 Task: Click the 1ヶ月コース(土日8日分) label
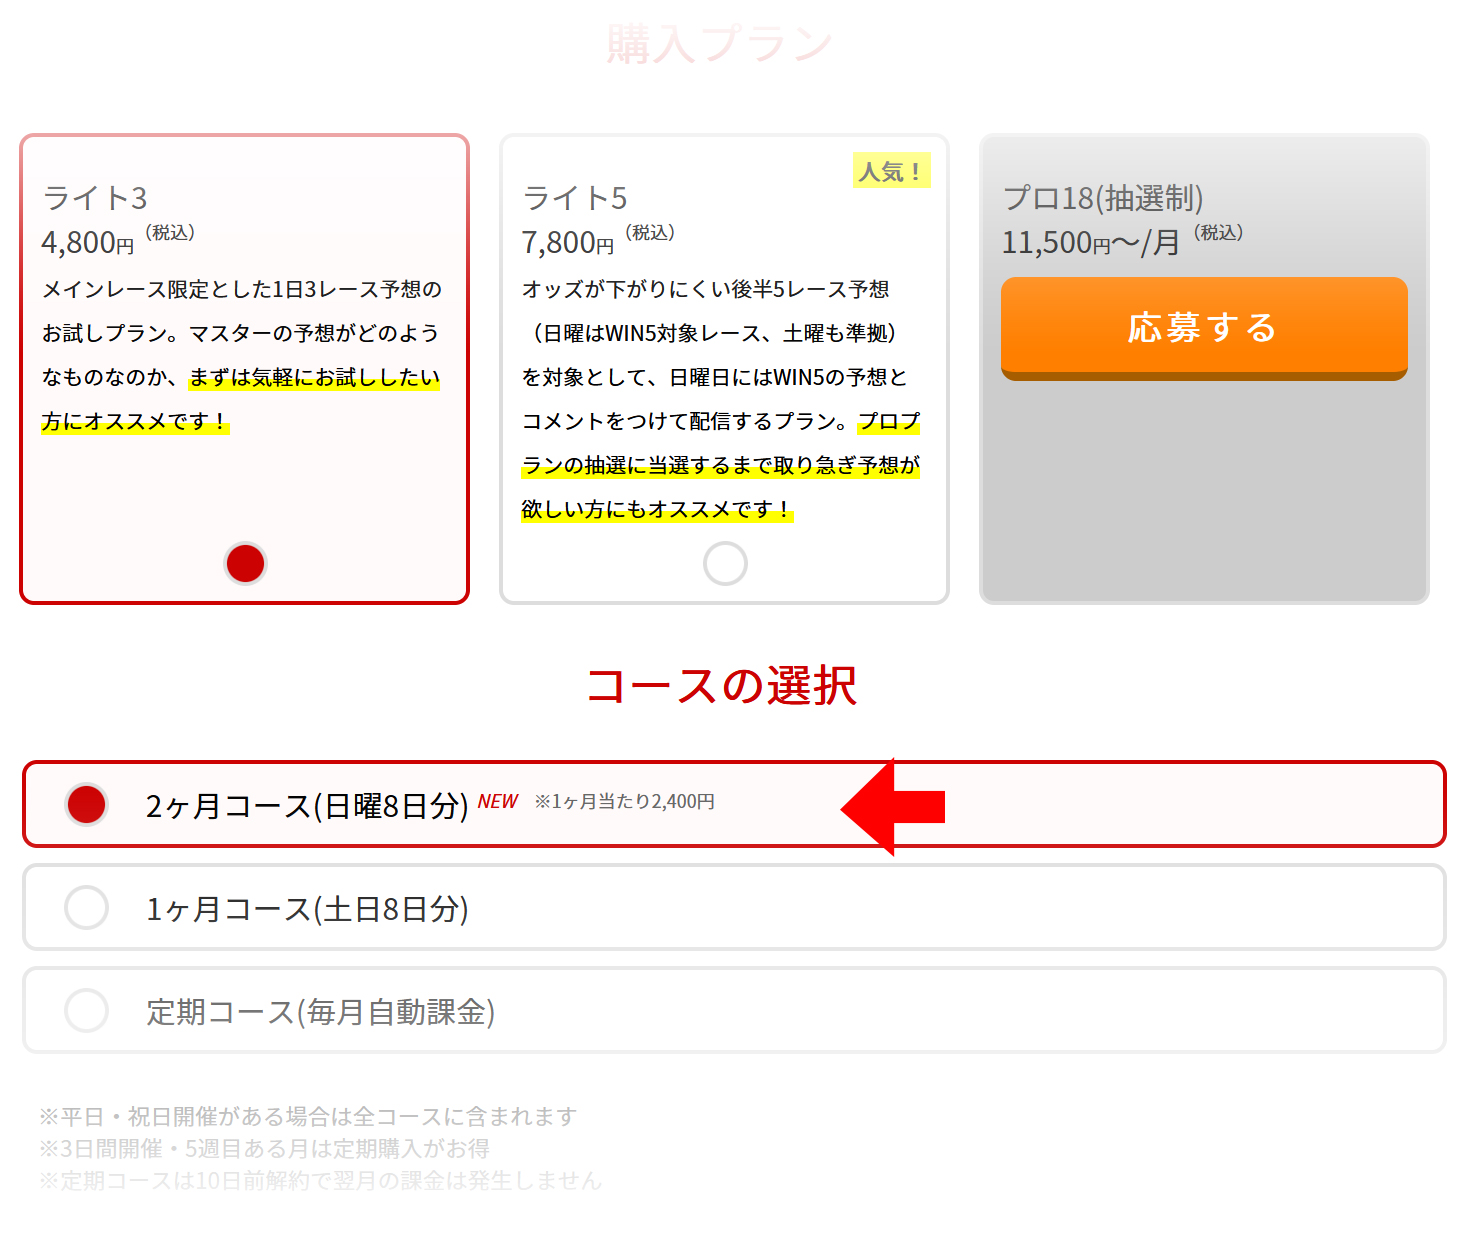tap(306, 909)
